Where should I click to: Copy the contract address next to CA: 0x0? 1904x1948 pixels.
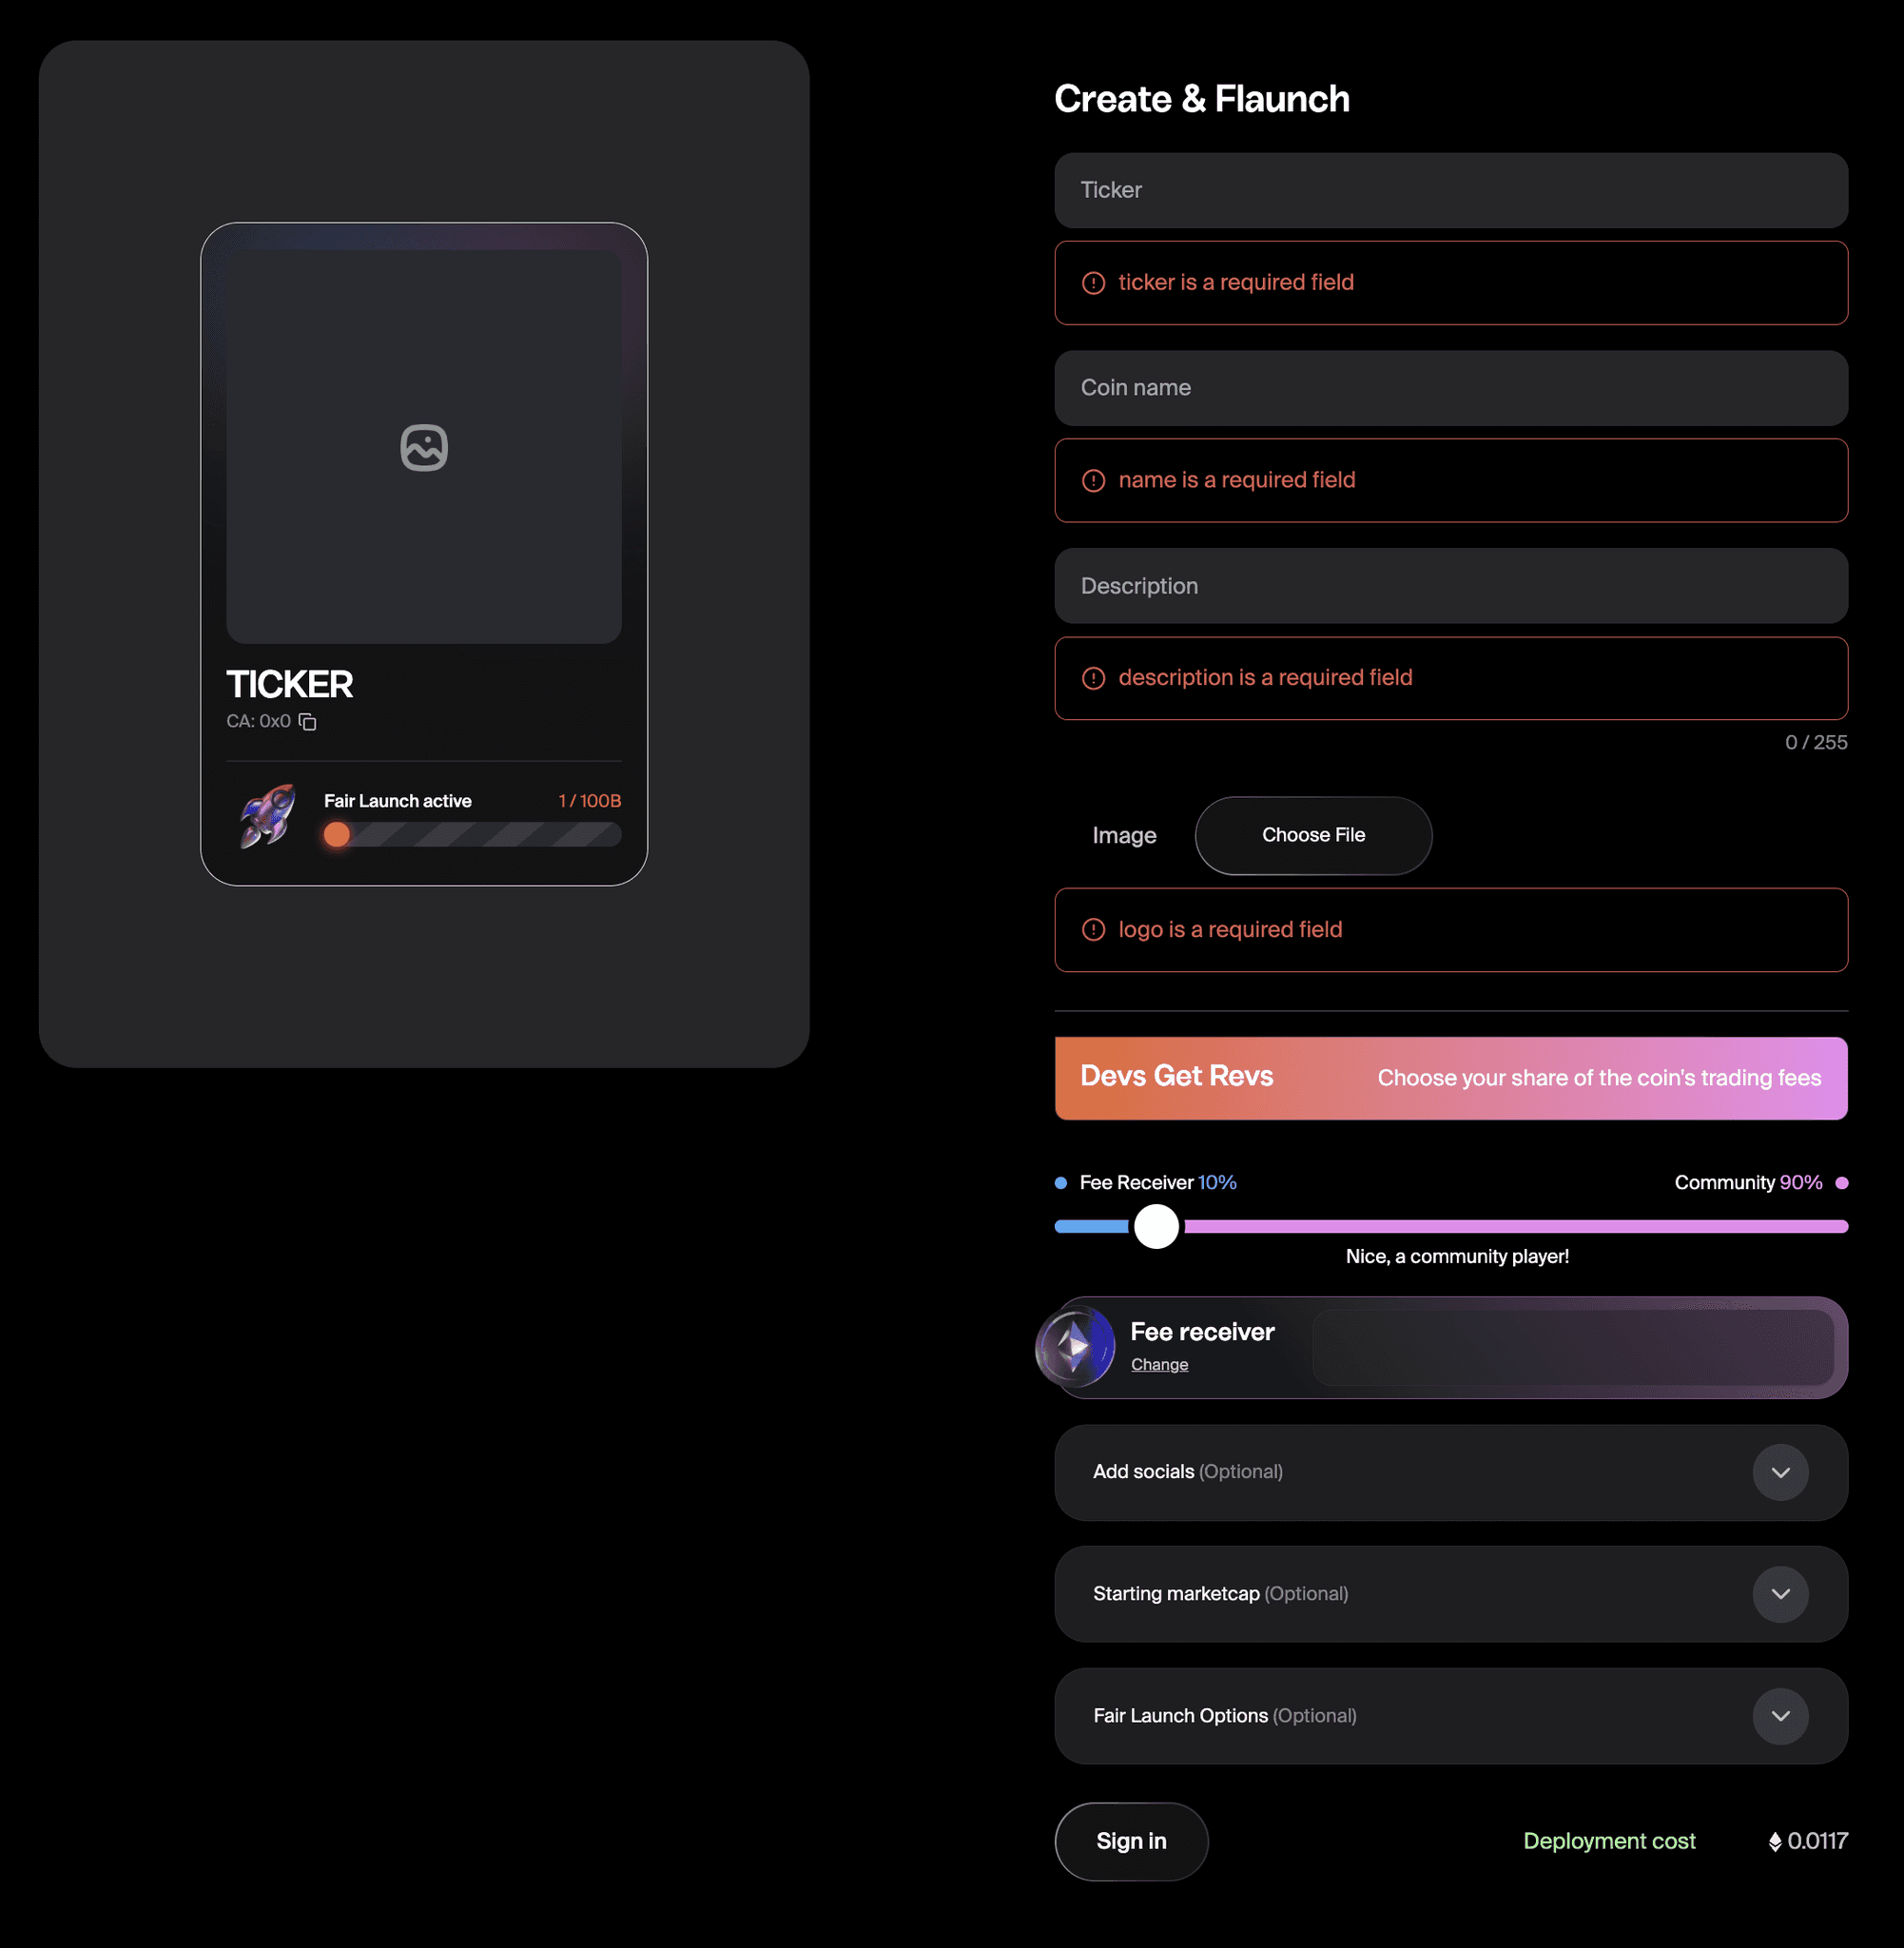coord(307,721)
